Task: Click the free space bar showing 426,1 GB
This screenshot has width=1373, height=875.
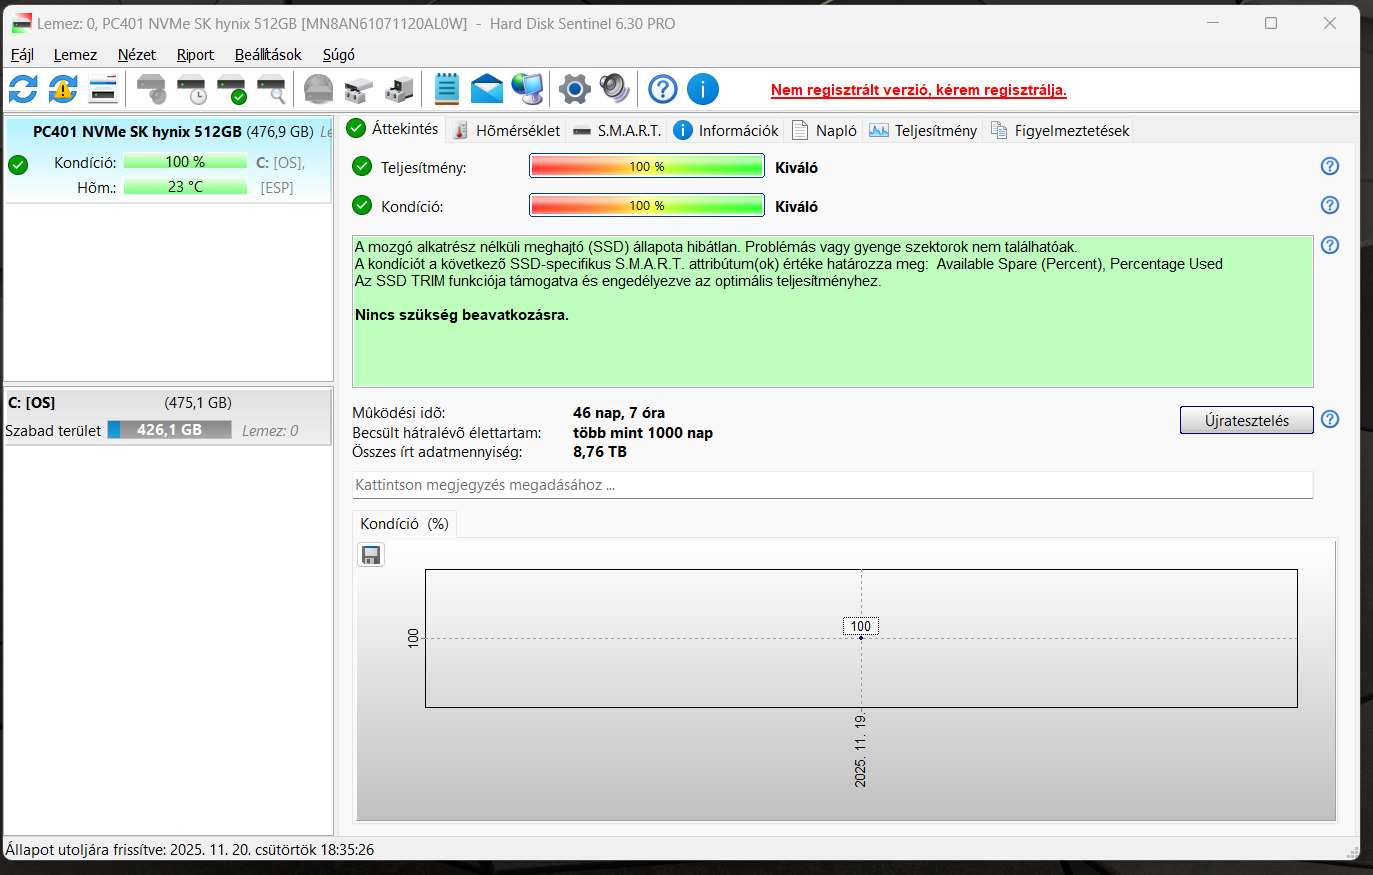Action: [169, 430]
